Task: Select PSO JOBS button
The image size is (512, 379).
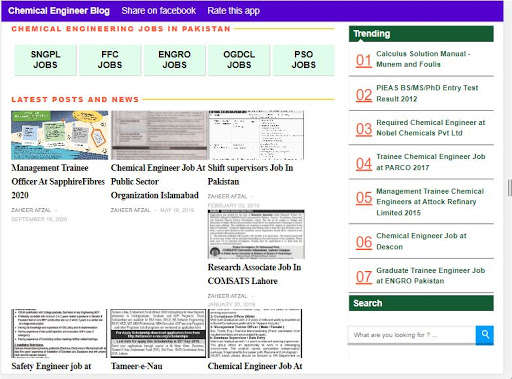Action: 303,60
